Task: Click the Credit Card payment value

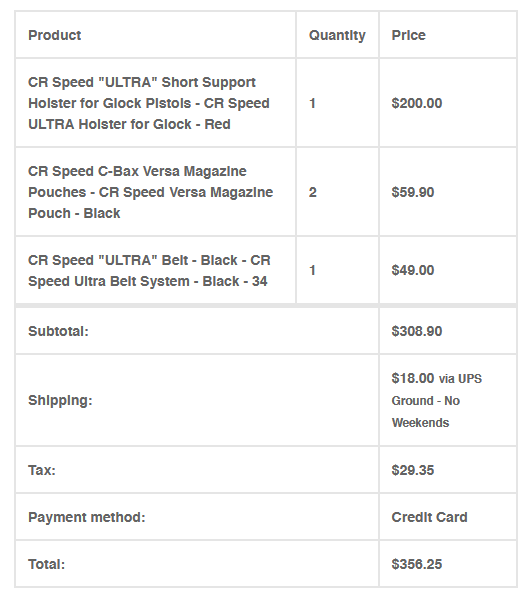Action: (x=429, y=517)
